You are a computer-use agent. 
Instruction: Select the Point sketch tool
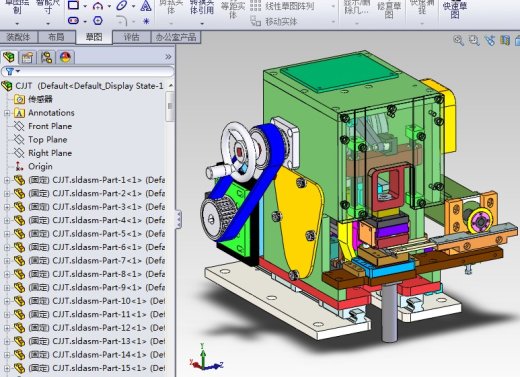[146, 21]
